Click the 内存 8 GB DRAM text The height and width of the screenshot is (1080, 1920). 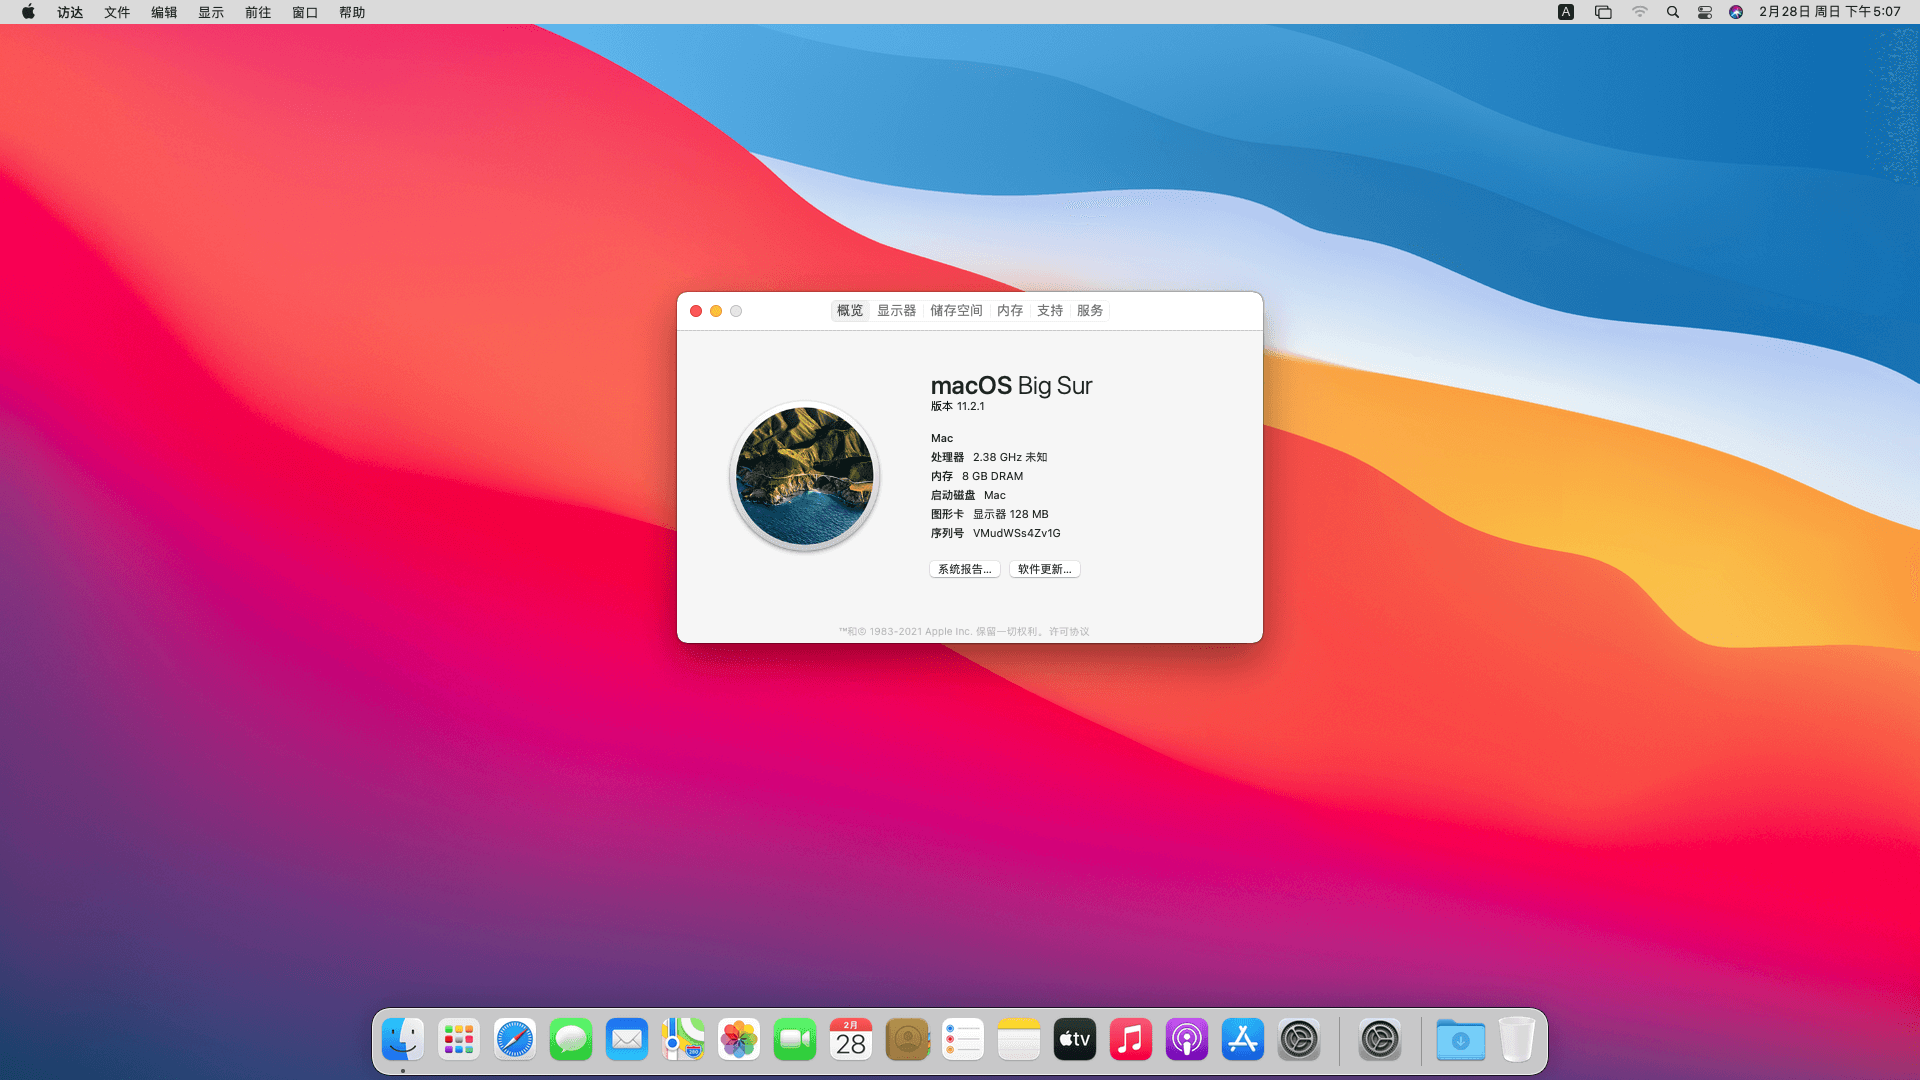point(977,476)
